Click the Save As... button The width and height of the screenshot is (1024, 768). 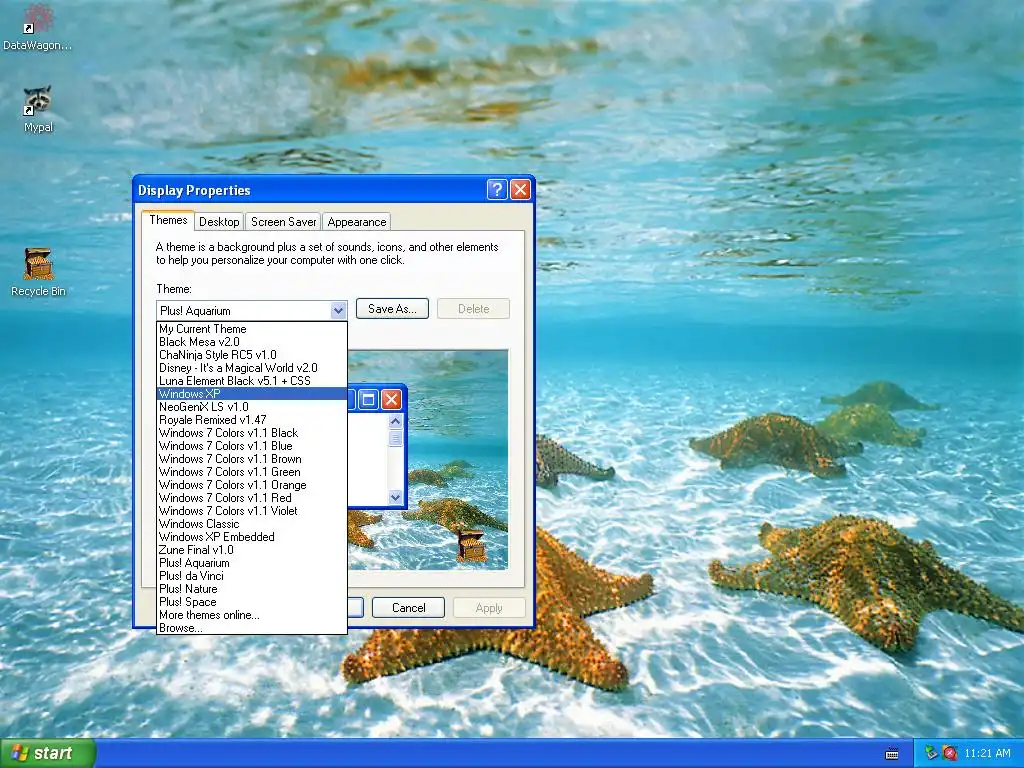click(x=392, y=309)
